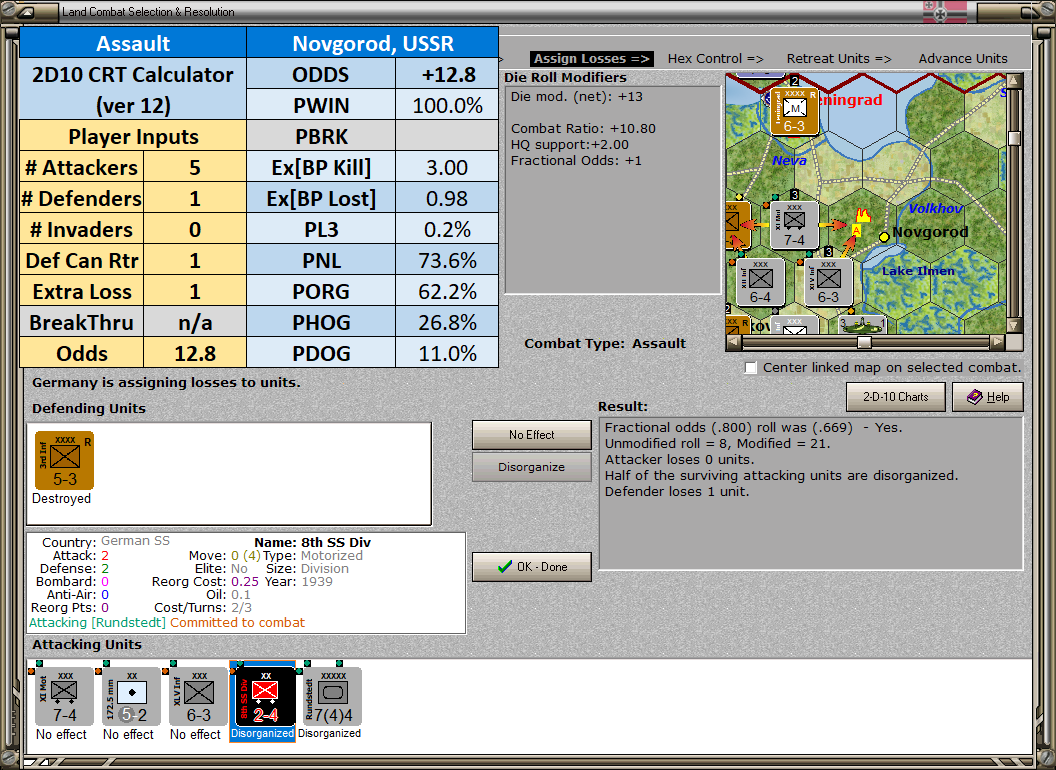1056x770 pixels.
Task: Click the aircraft counter at the map bottom
Action: tap(862, 325)
